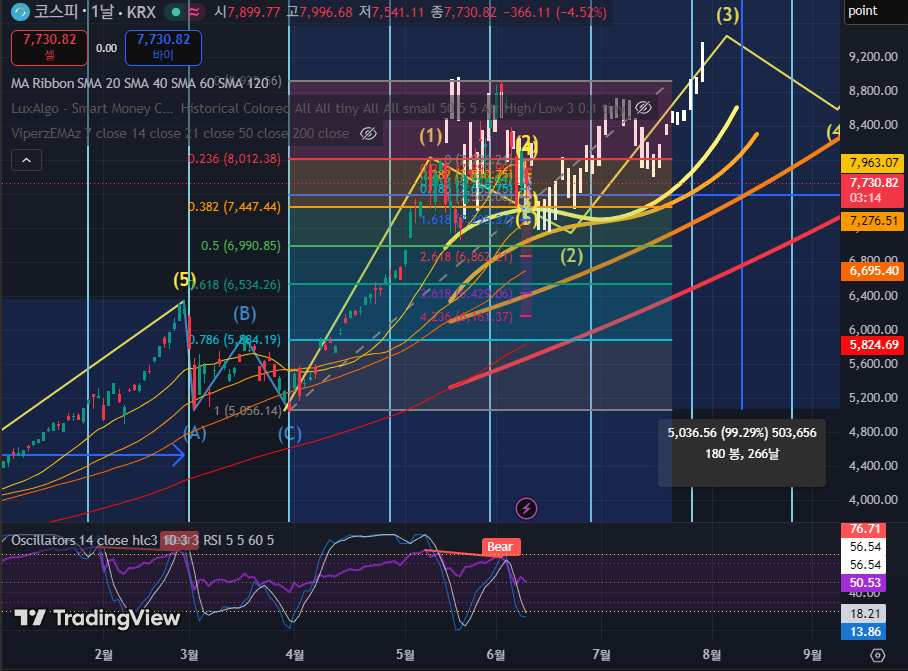The width and height of the screenshot is (908, 671).
Task: Select the yellow (1) wave label
Action: tap(431, 136)
